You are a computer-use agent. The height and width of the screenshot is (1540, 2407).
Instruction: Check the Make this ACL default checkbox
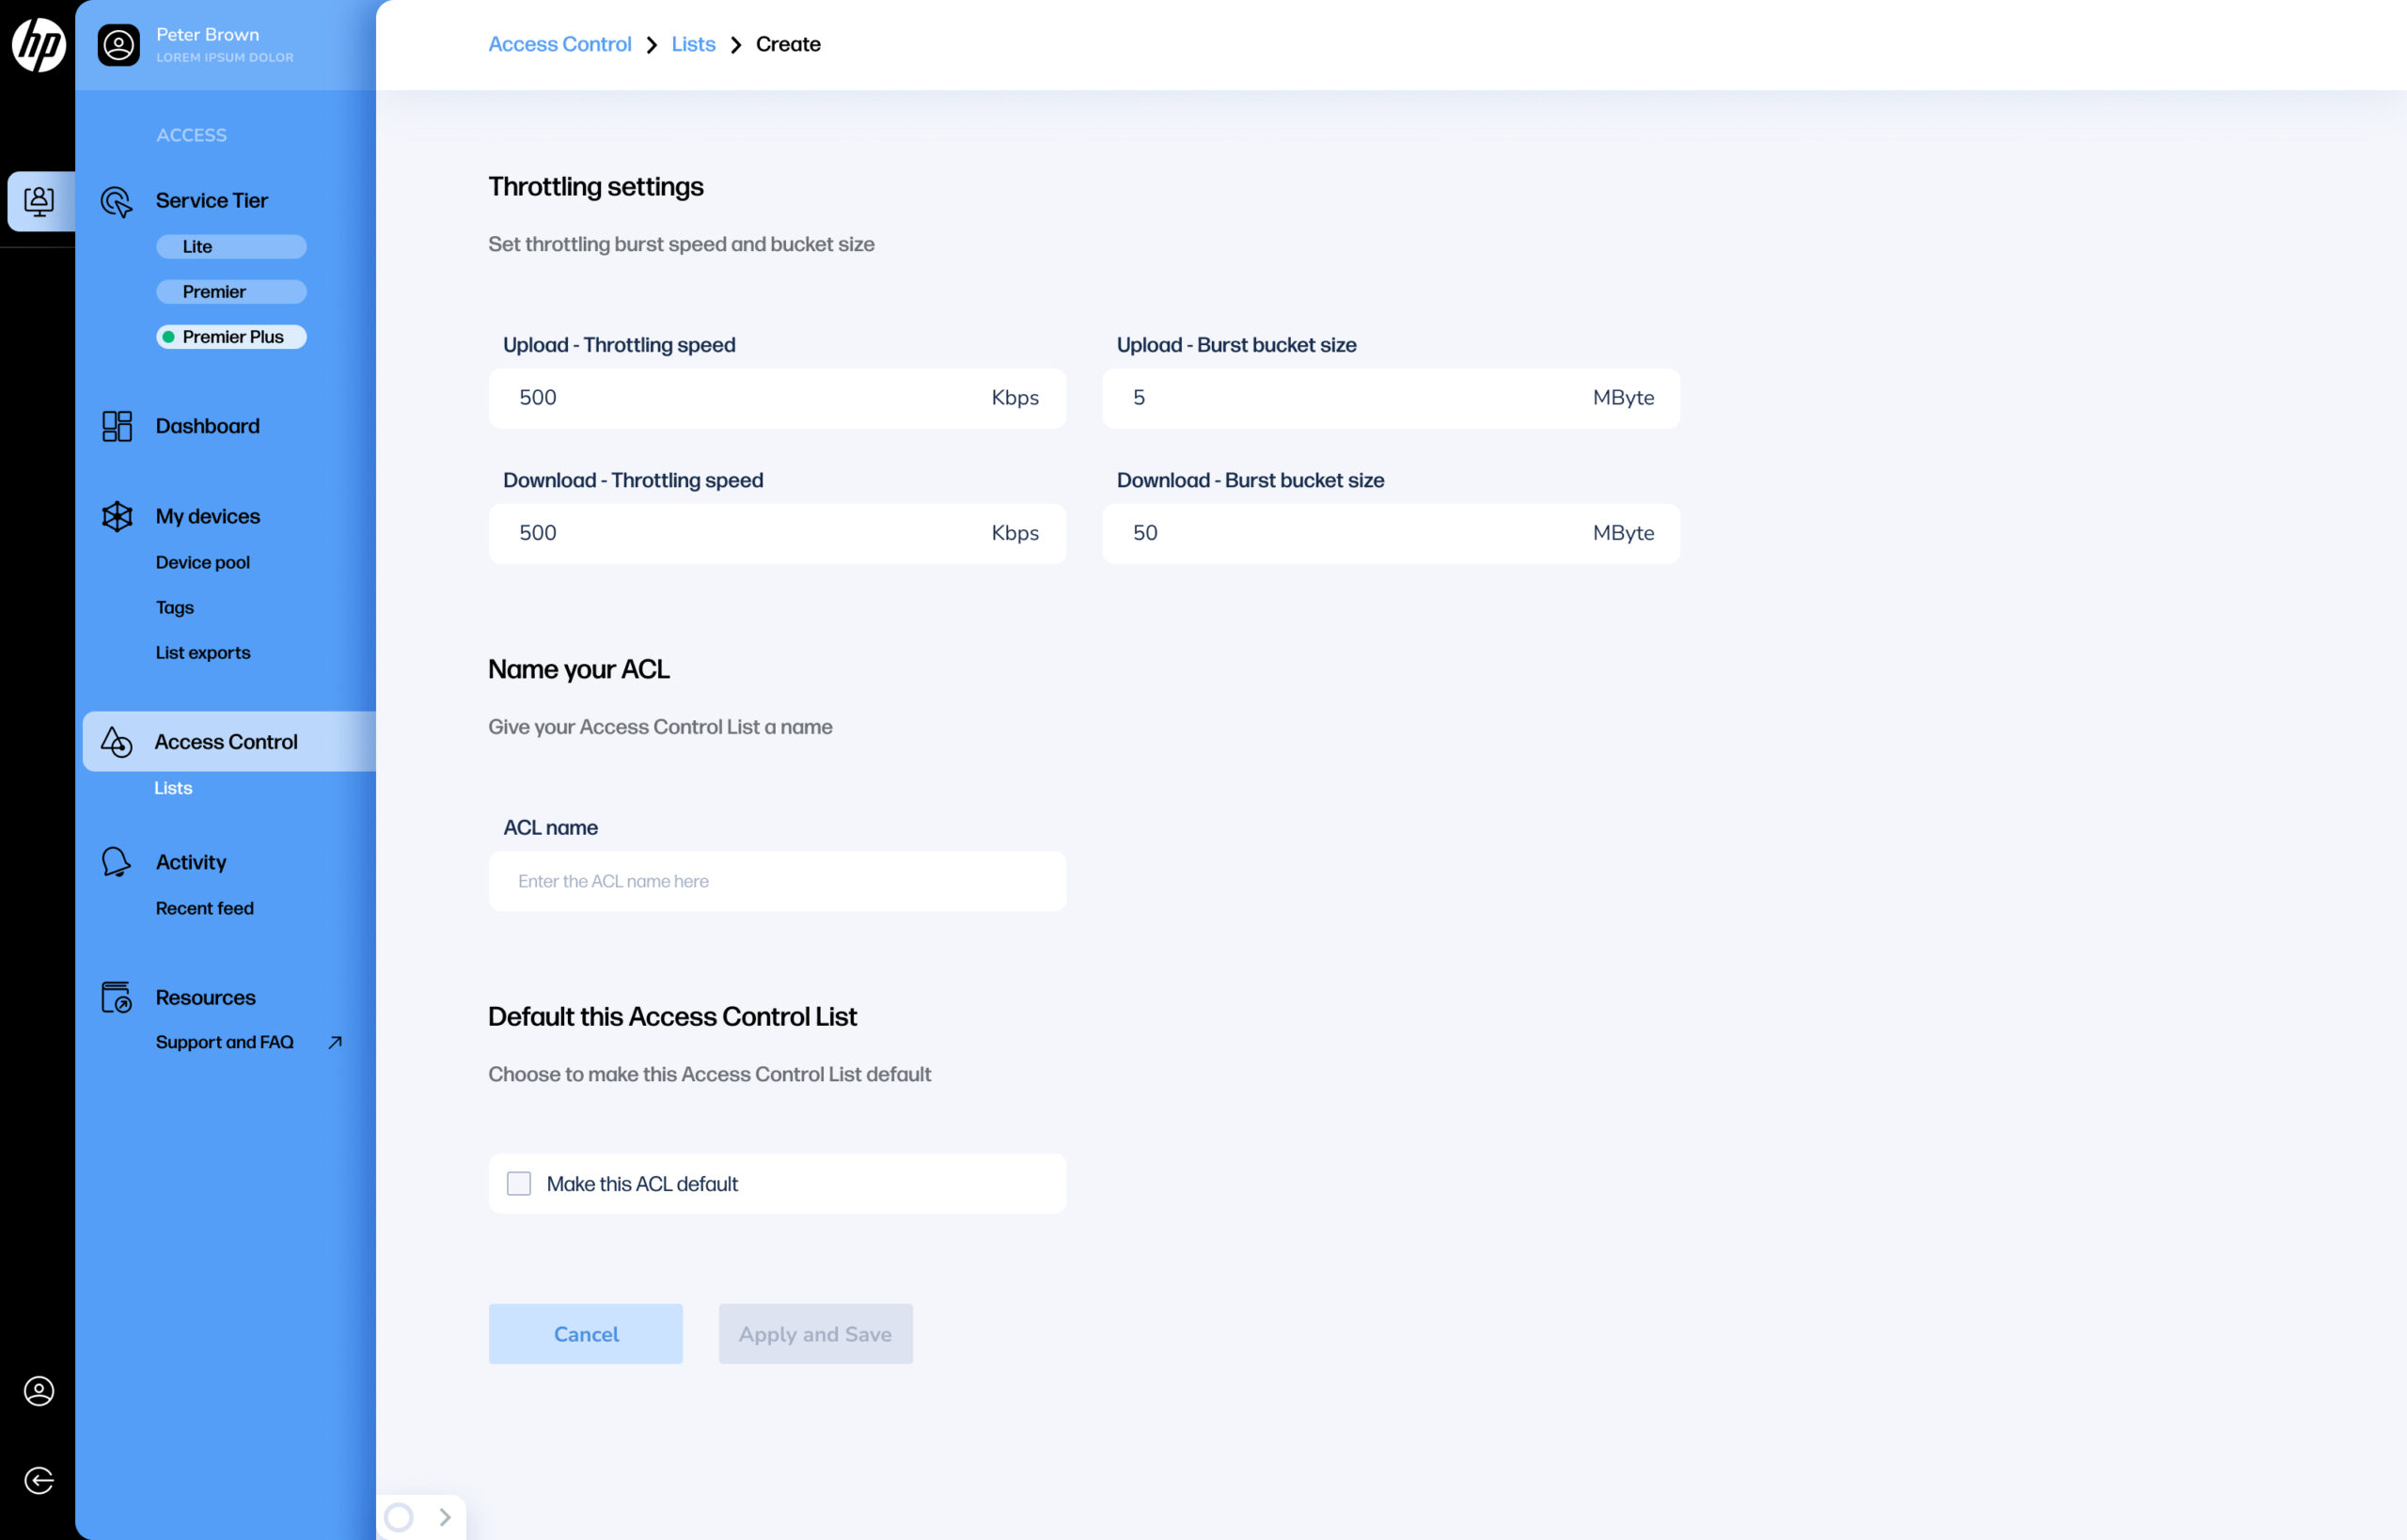click(x=519, y=1184)
